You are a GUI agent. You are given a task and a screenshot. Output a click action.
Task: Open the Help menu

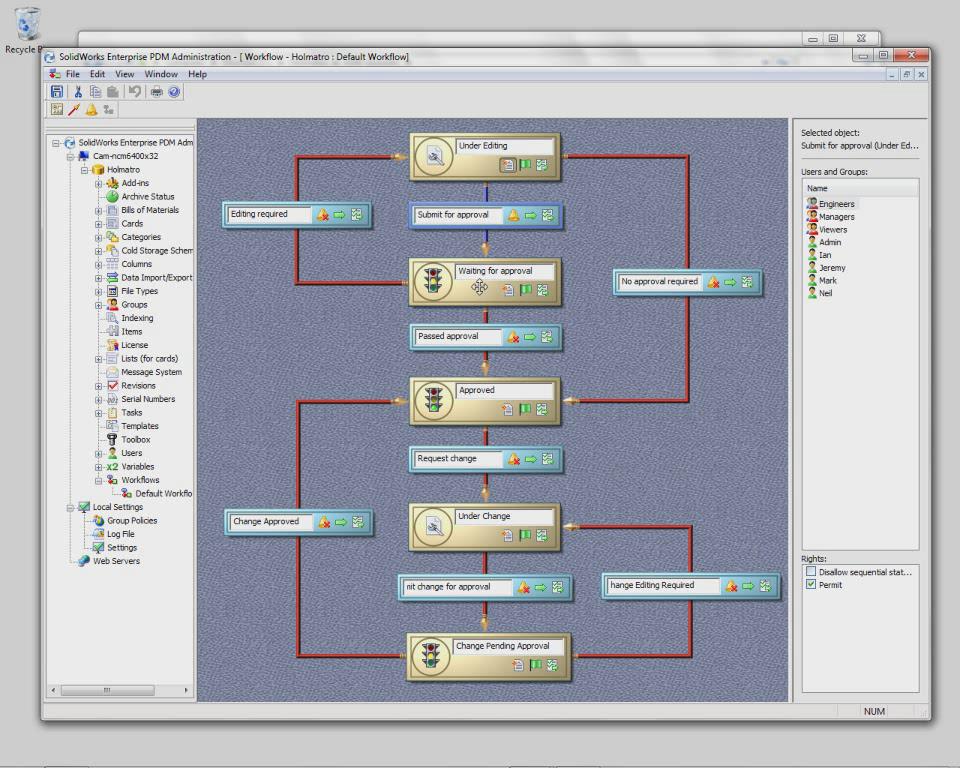click(197, 74)
